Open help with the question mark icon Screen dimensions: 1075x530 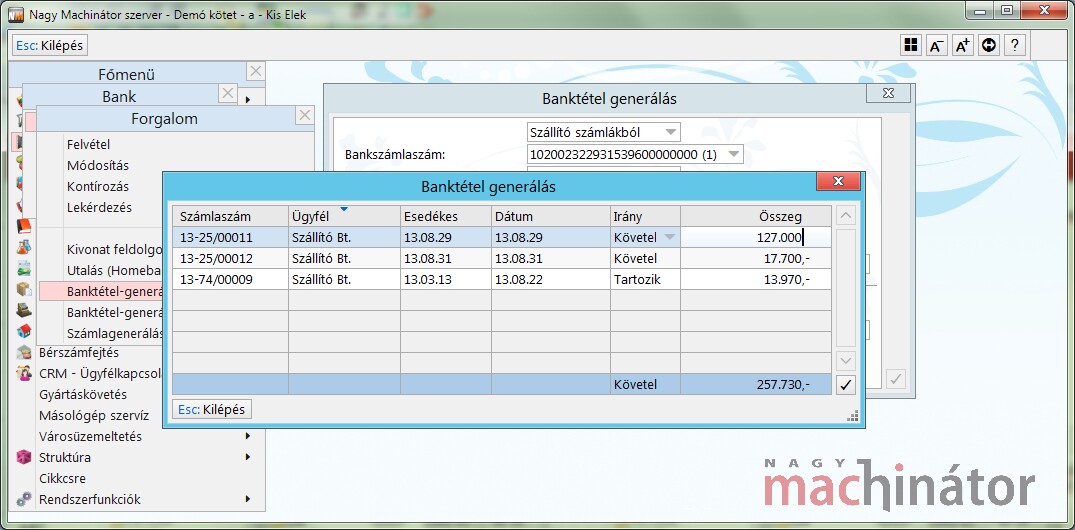point(1015,45)
